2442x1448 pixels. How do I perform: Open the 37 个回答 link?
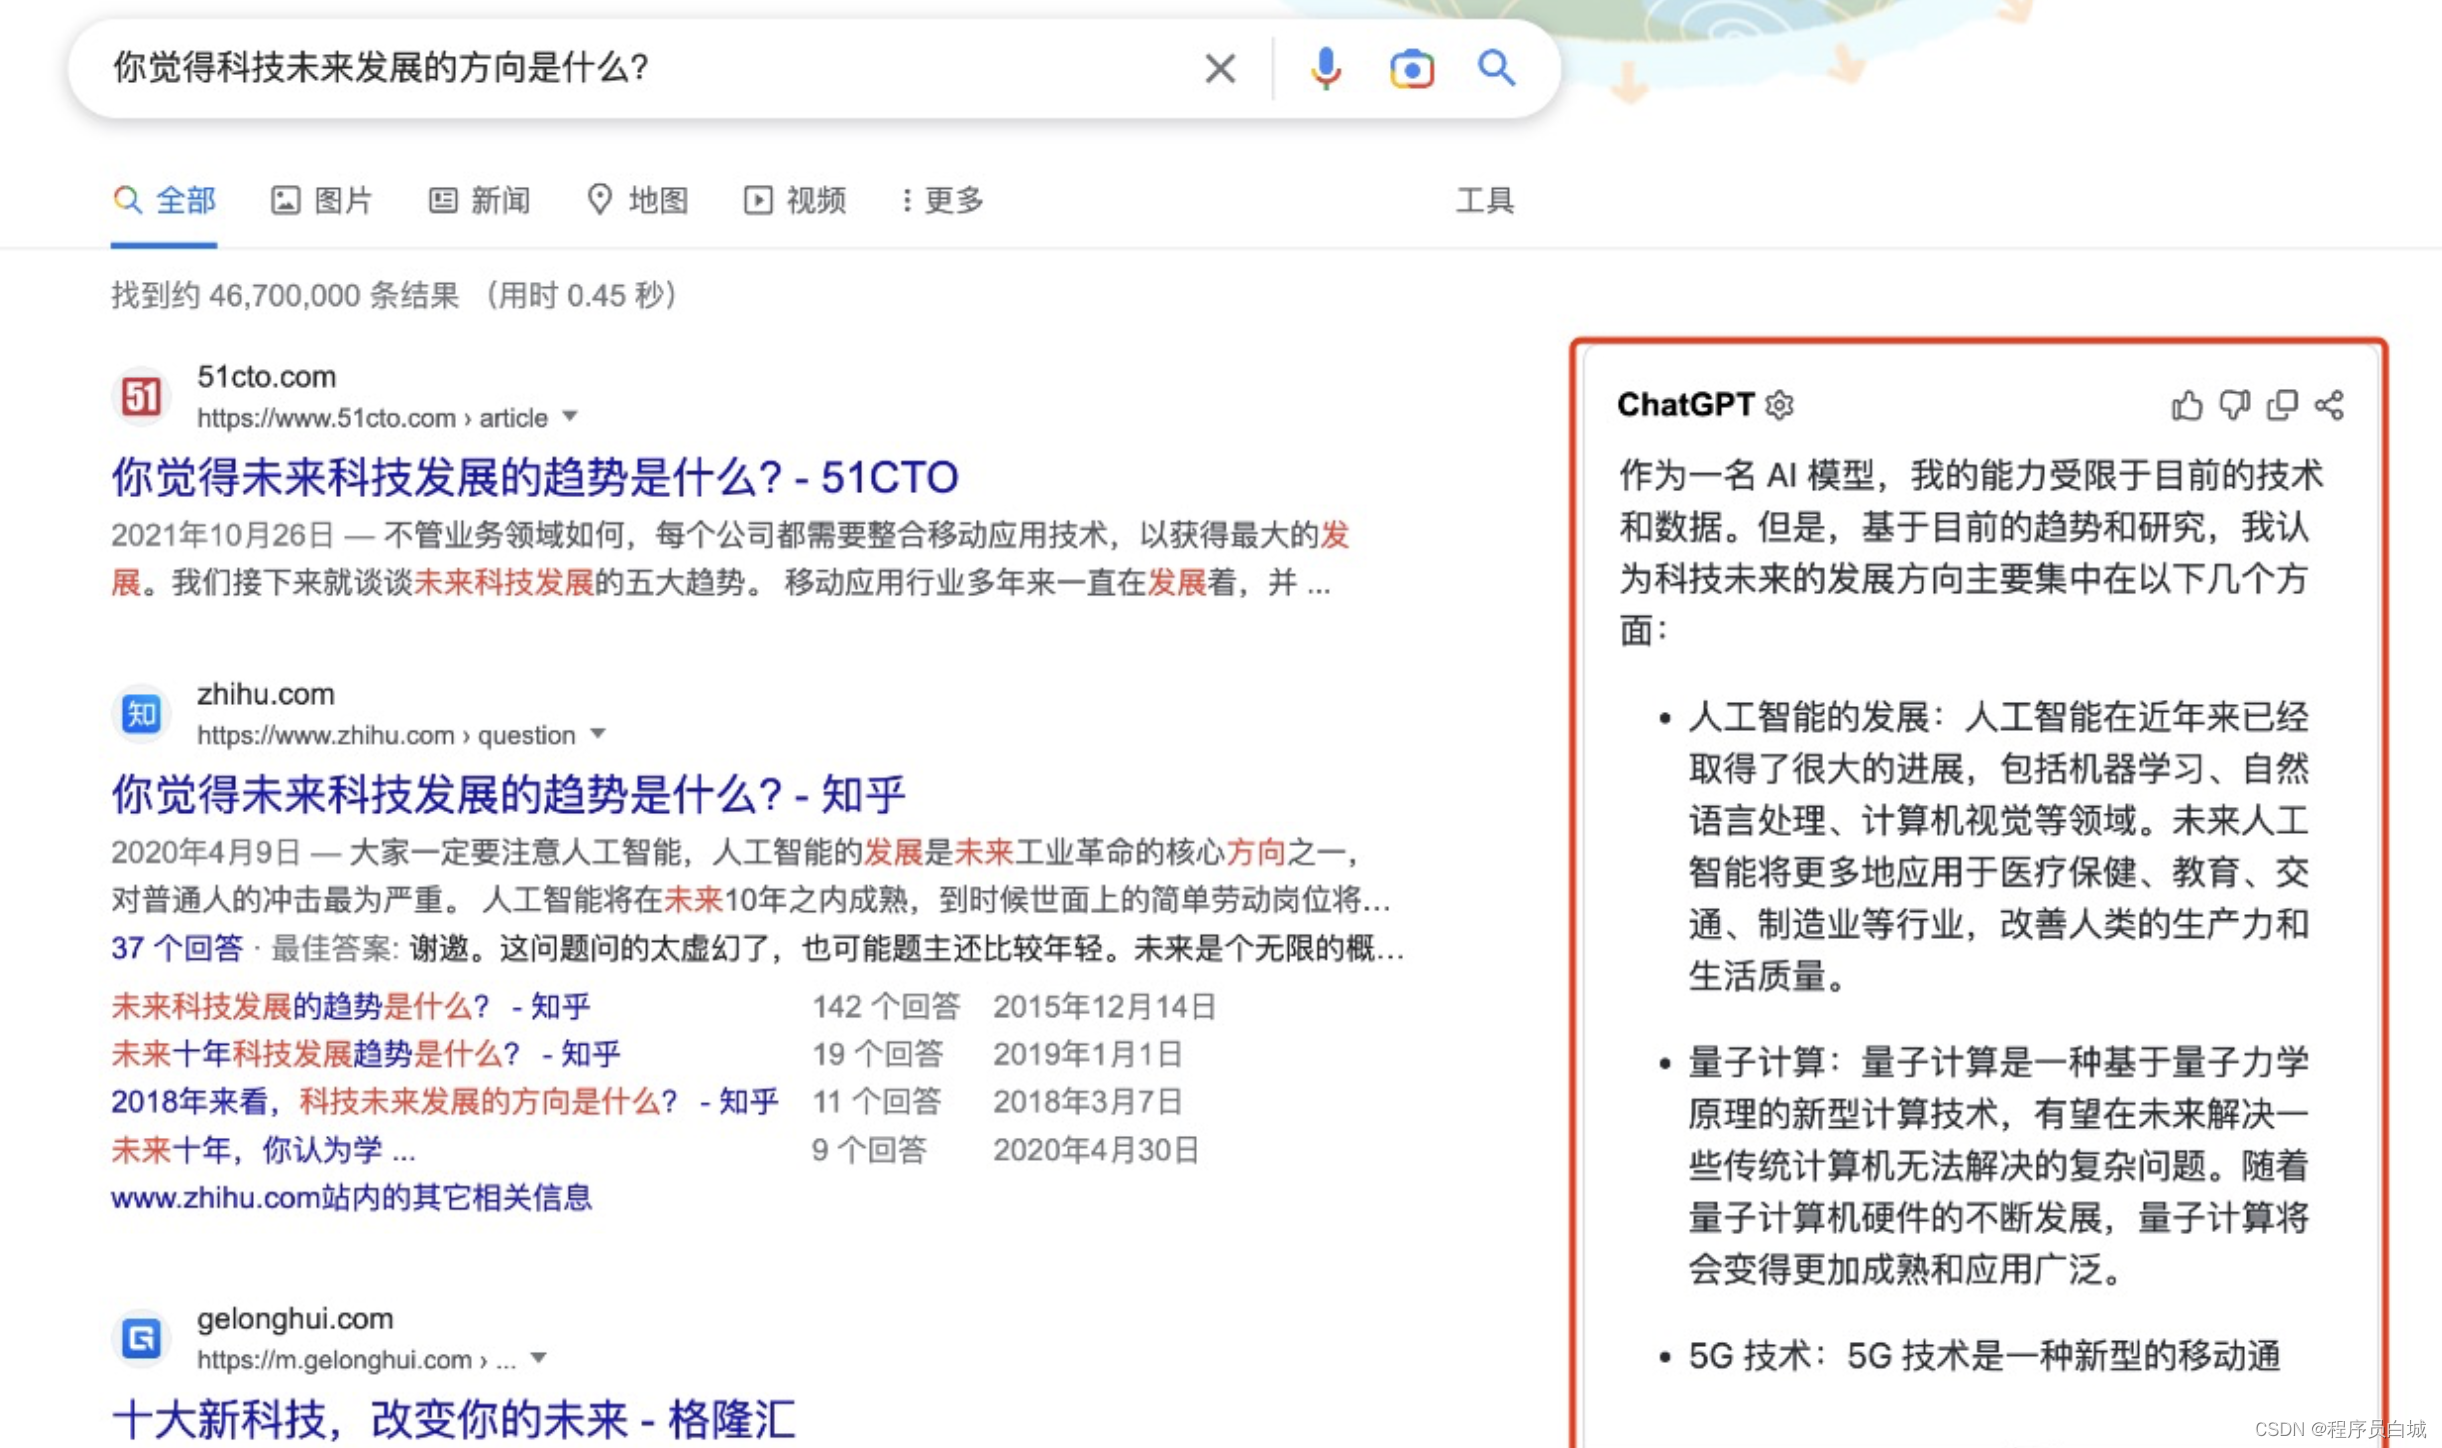[x=177, y=948]
